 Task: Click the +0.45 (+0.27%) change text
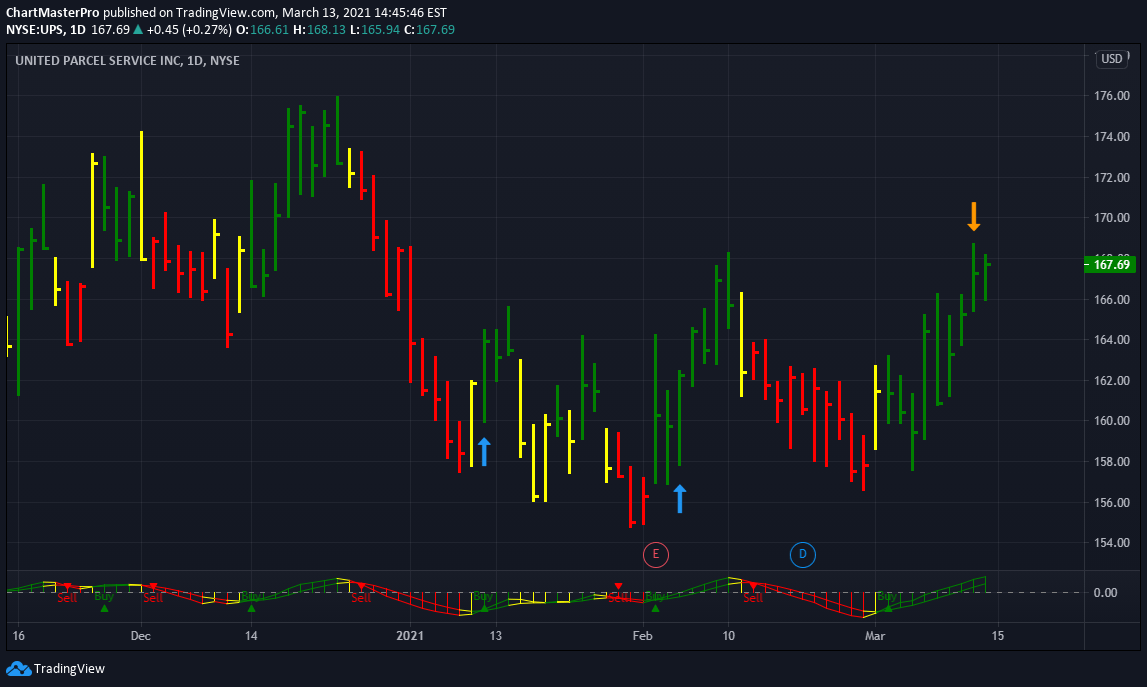pos(189,30)
